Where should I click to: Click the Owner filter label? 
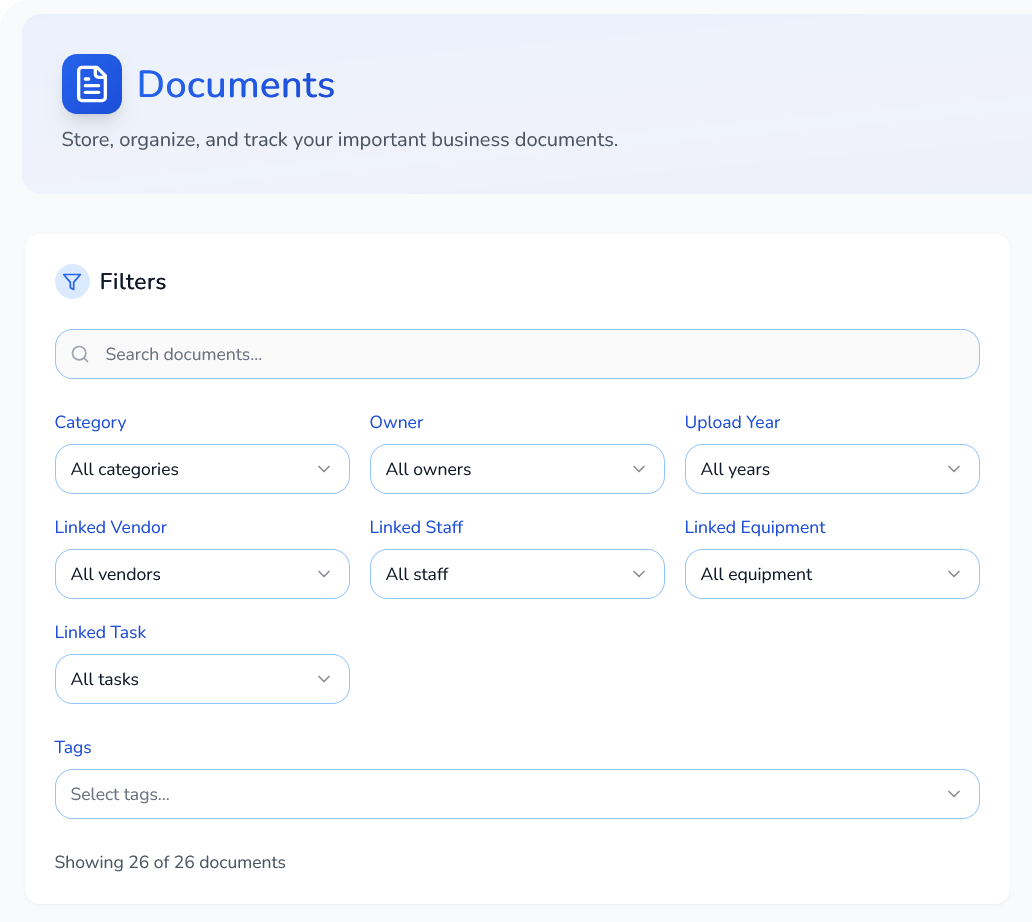[396, 422]
